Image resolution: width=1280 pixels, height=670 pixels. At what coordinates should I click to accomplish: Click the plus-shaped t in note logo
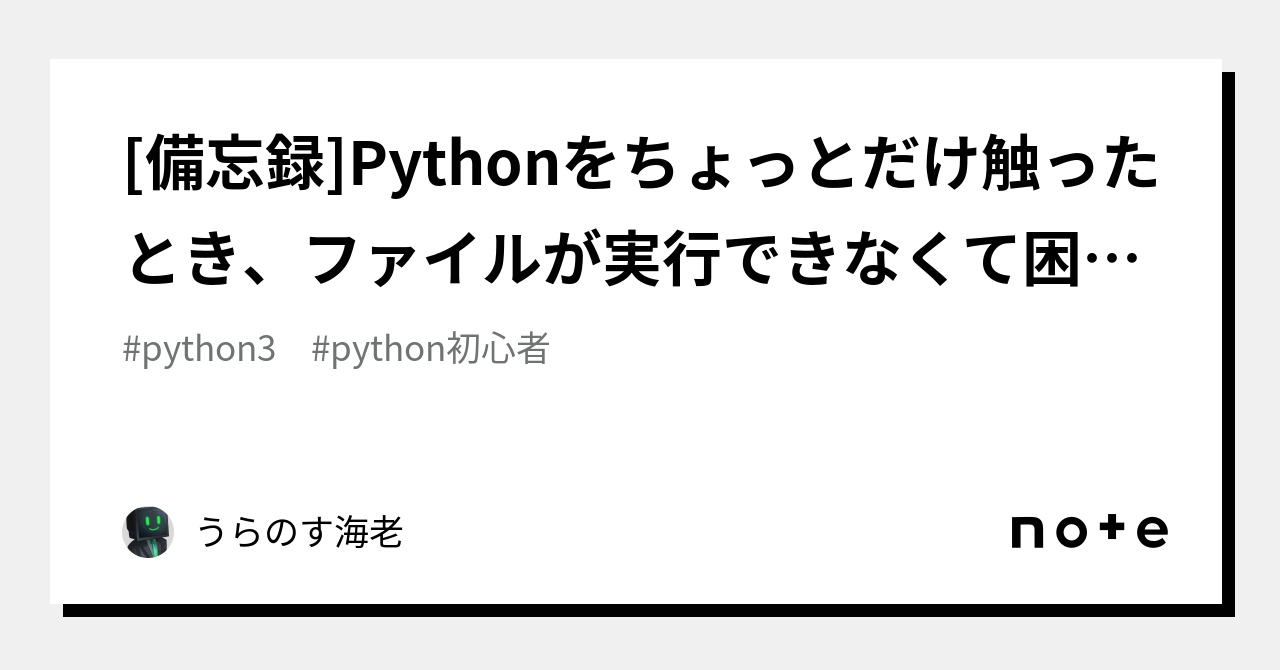(x=1112, y=531)
